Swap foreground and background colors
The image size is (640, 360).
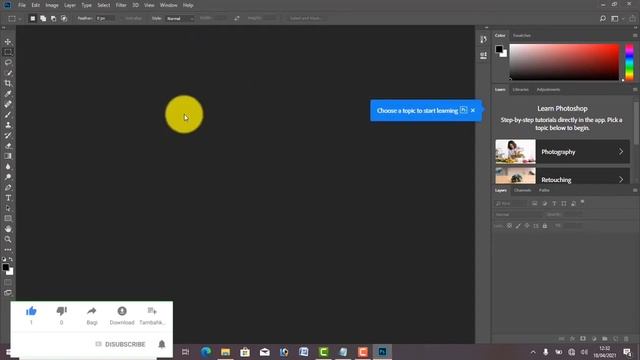pyautogui.click(x=11, y=259)
